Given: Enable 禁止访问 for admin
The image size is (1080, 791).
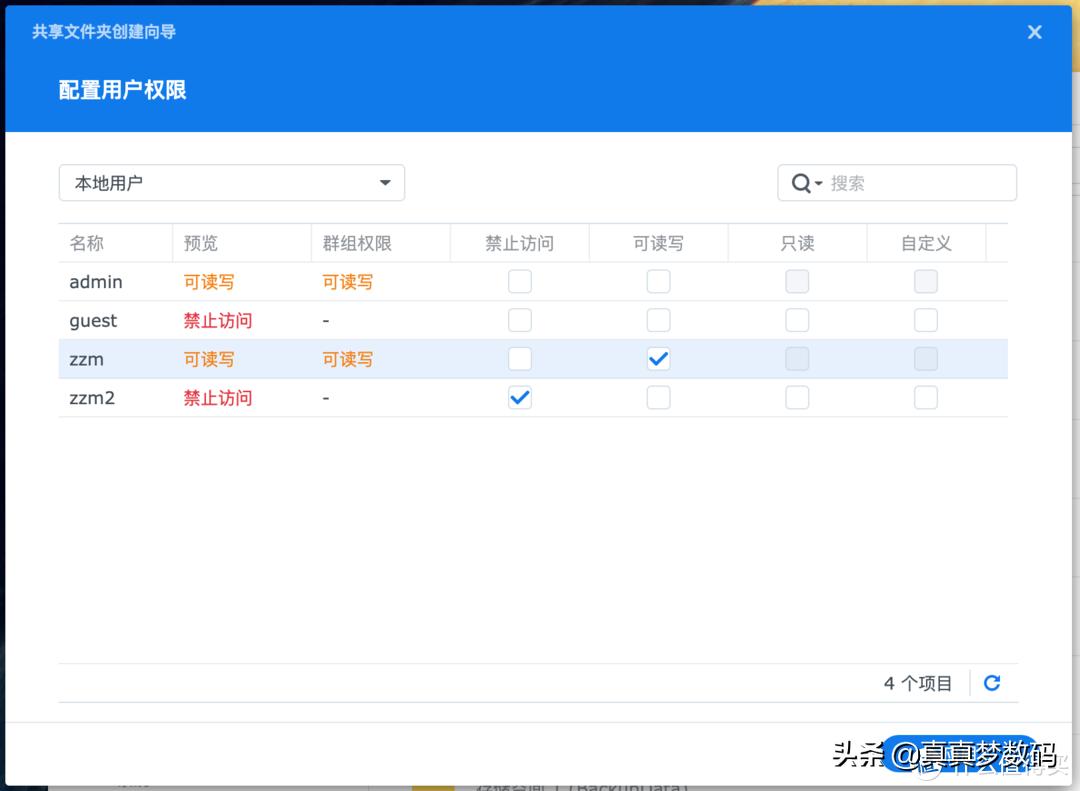Looking at the screenshot, I should point(519,281).
